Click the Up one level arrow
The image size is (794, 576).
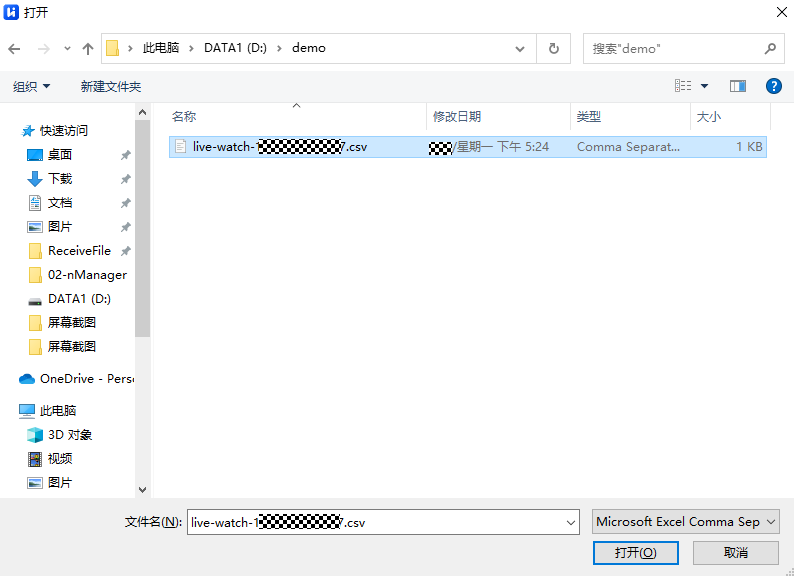[x=88, y=48]
